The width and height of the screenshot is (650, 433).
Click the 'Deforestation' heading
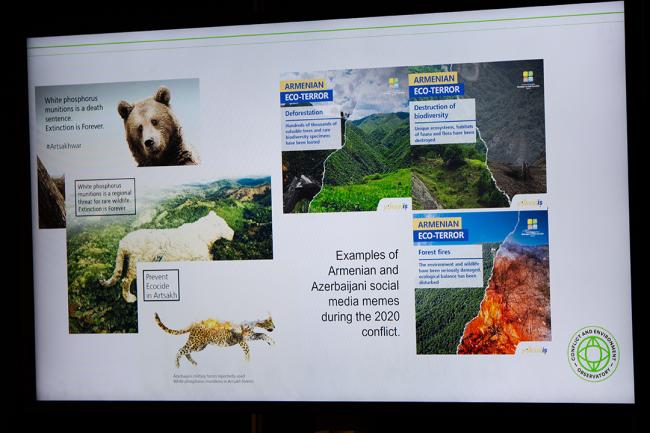(304, 113)
